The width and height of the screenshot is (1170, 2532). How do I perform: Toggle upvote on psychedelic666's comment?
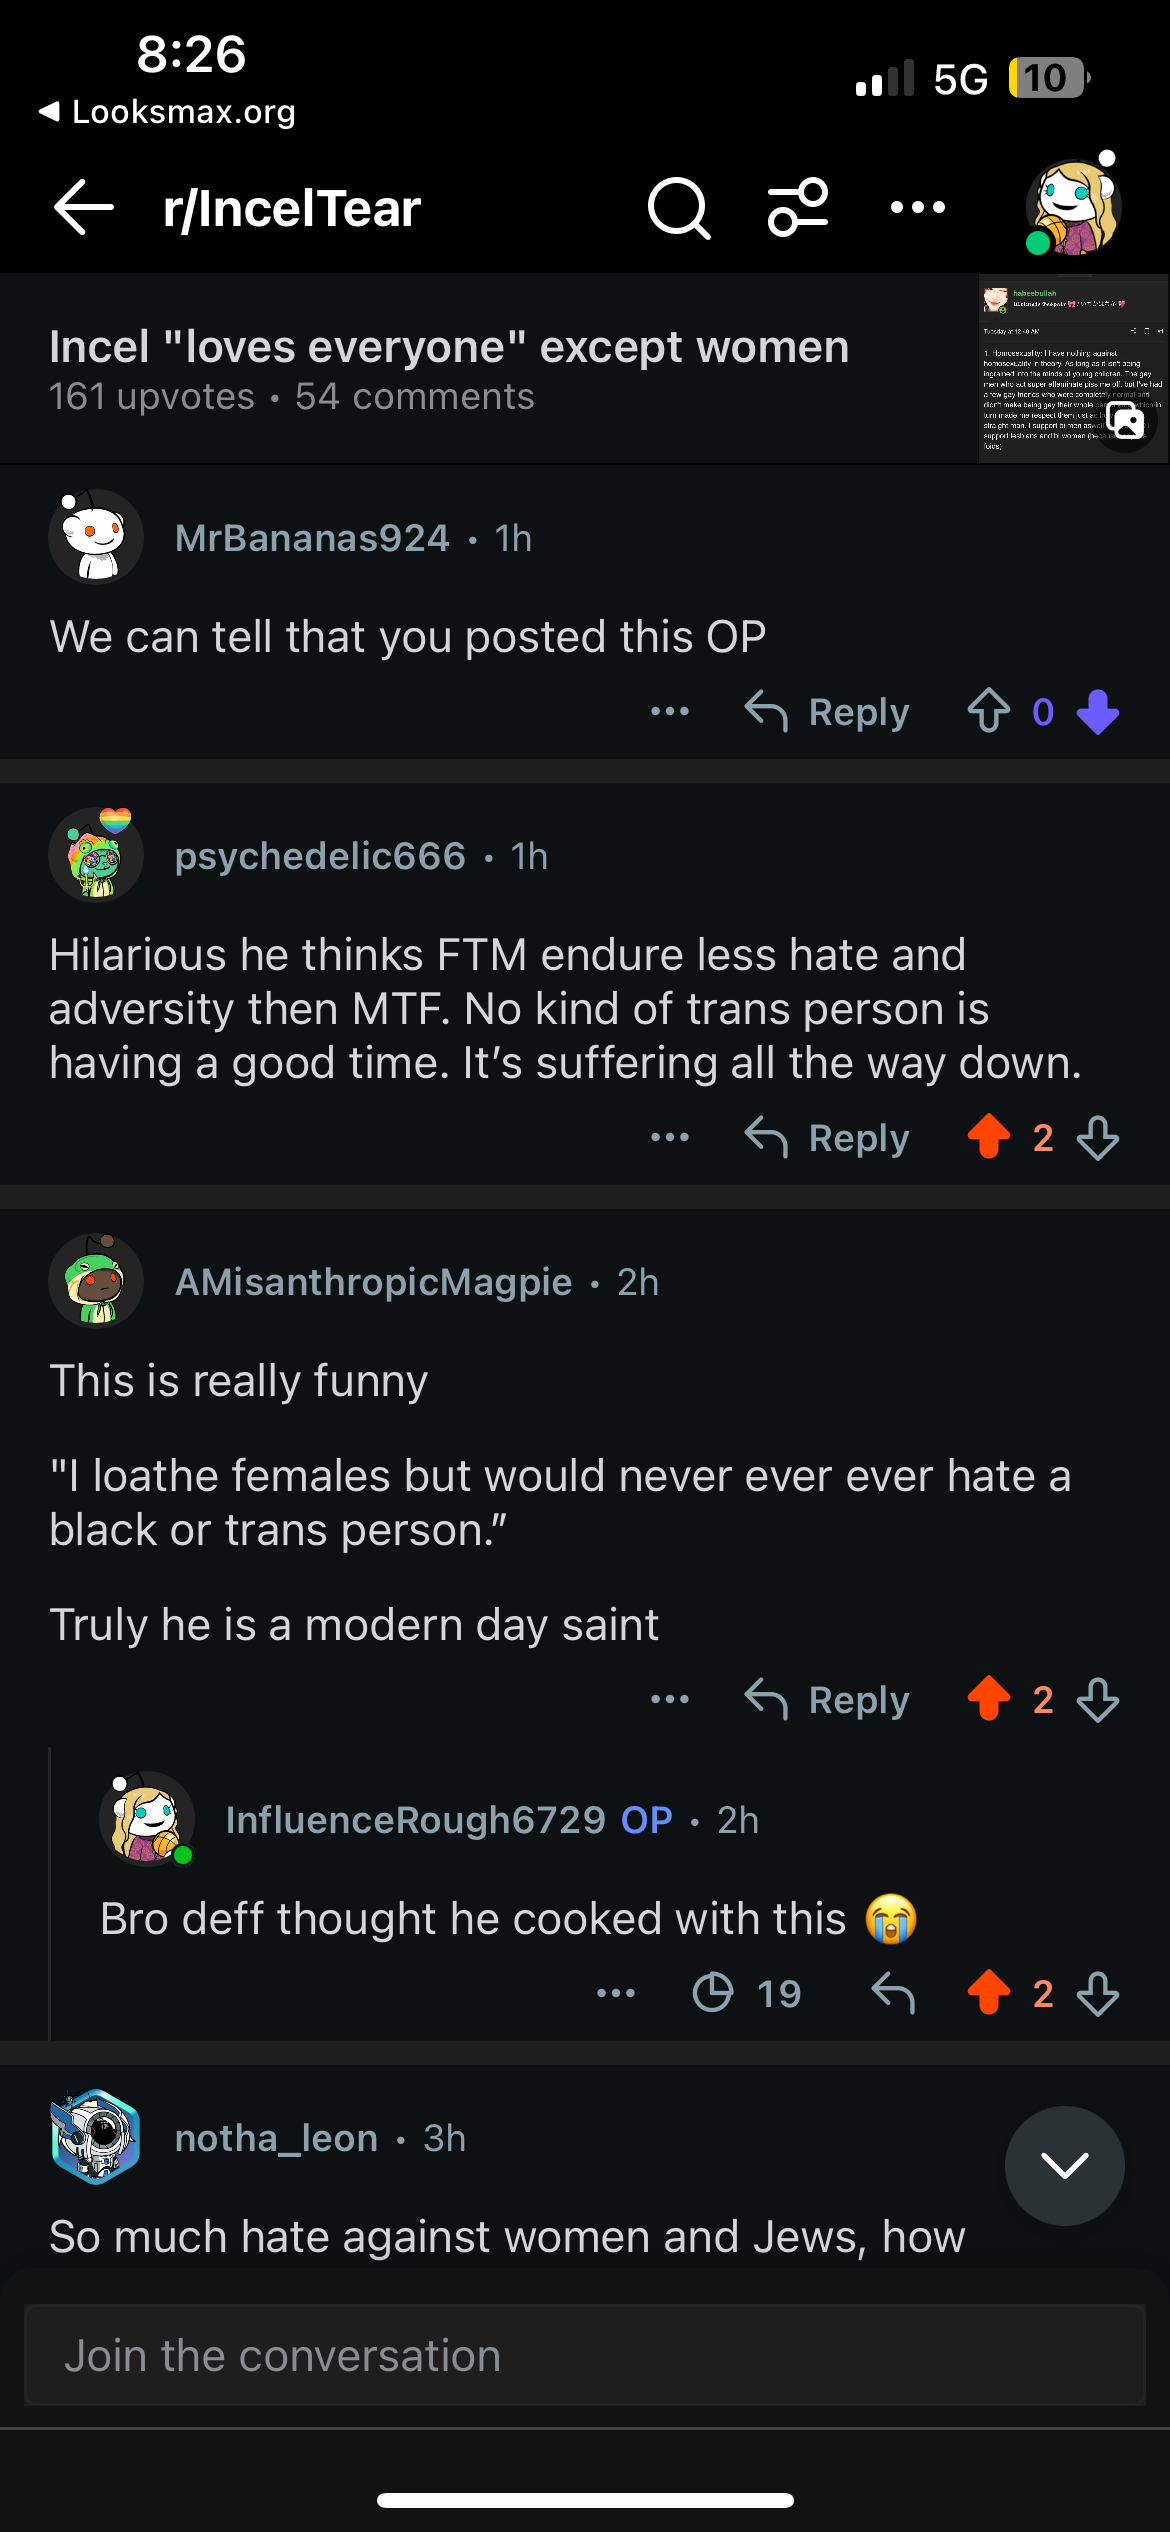pyautogui.click(x=988, y=1138)
